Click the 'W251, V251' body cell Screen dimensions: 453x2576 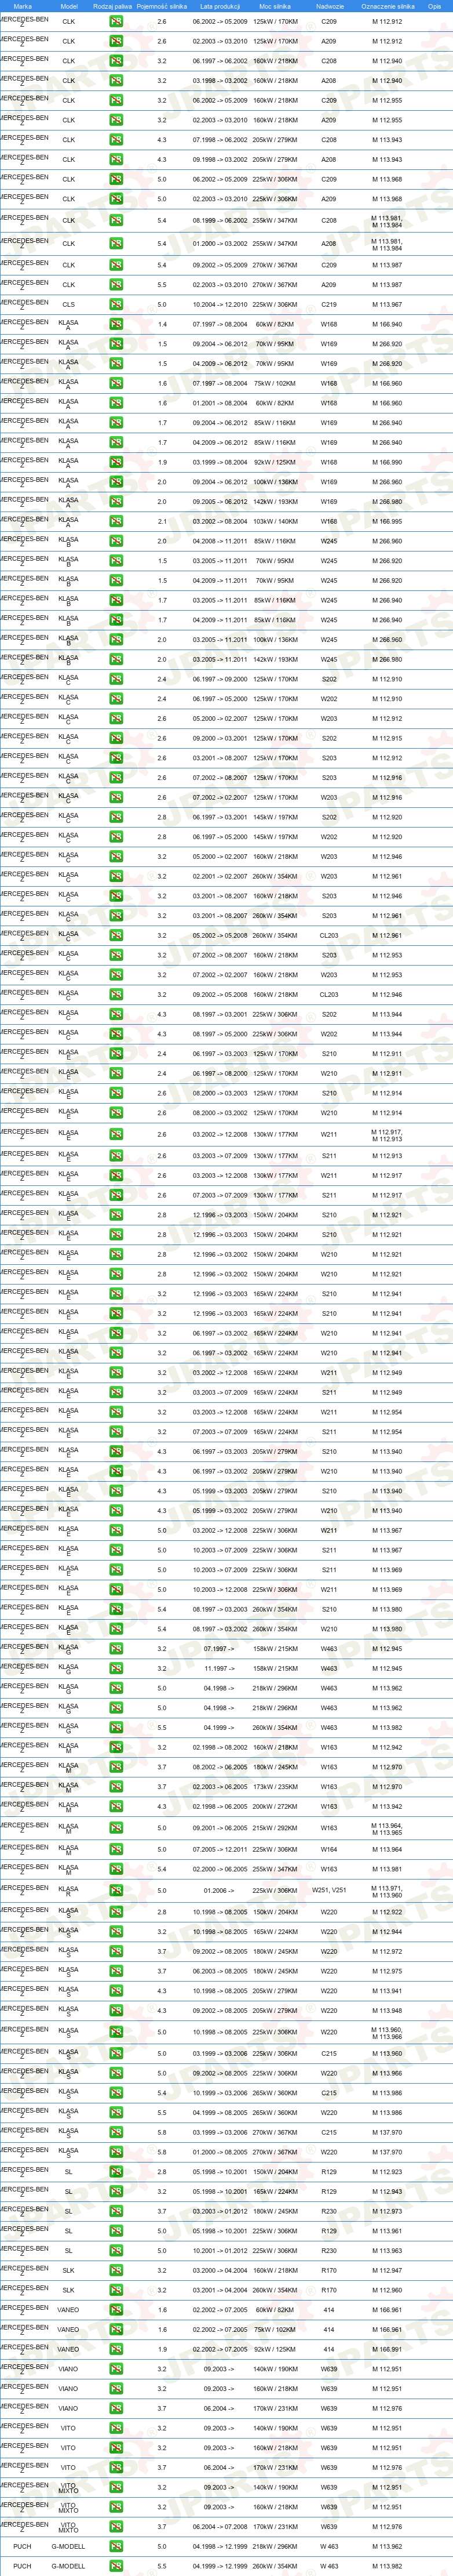coord(329,1890)
